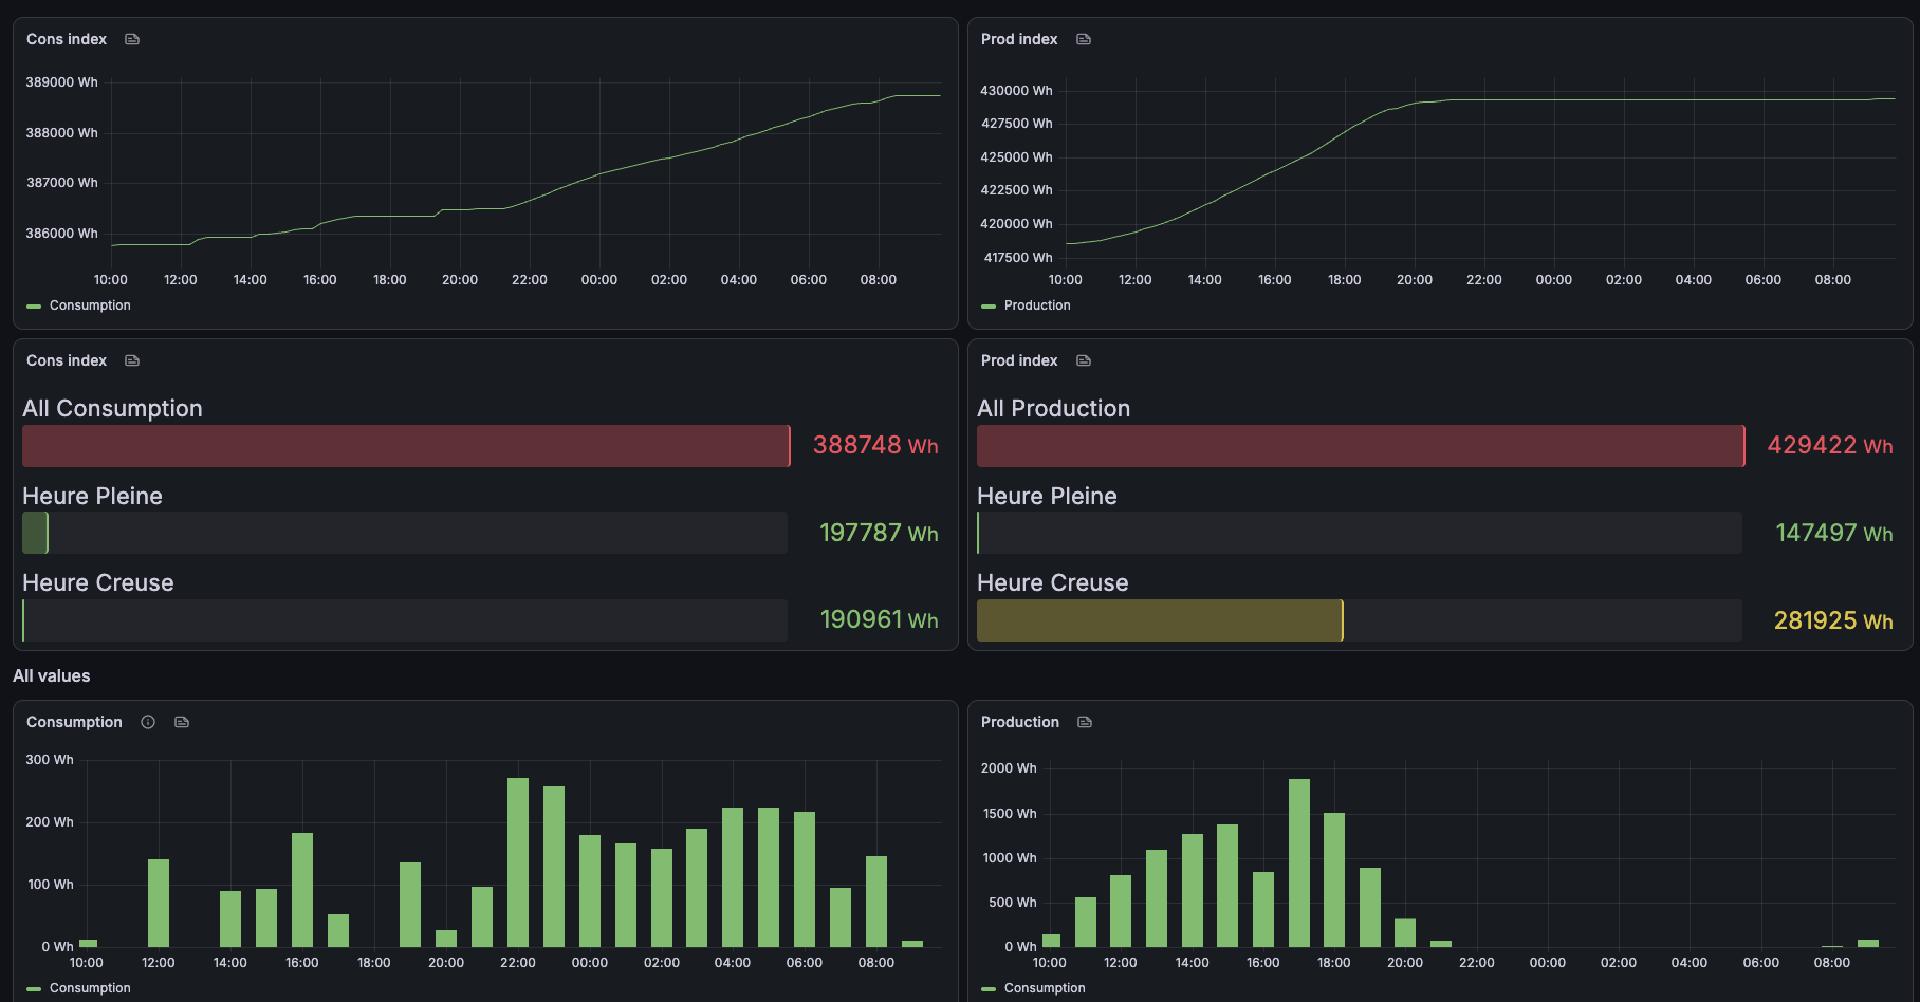Collapse the All values dashboard row
This screenshot has height=1002, width=1920.
(x=52, y=676)
